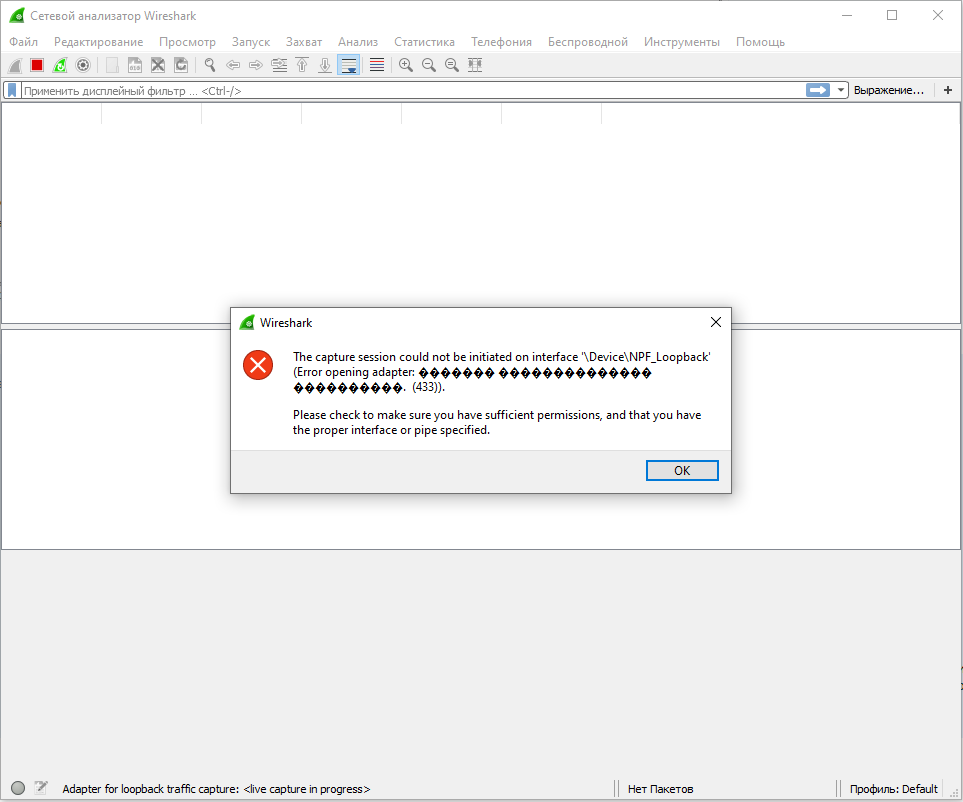963x802 pixels.
Task: Save the capture file via toolbar icon
Action: coord(135,65)
